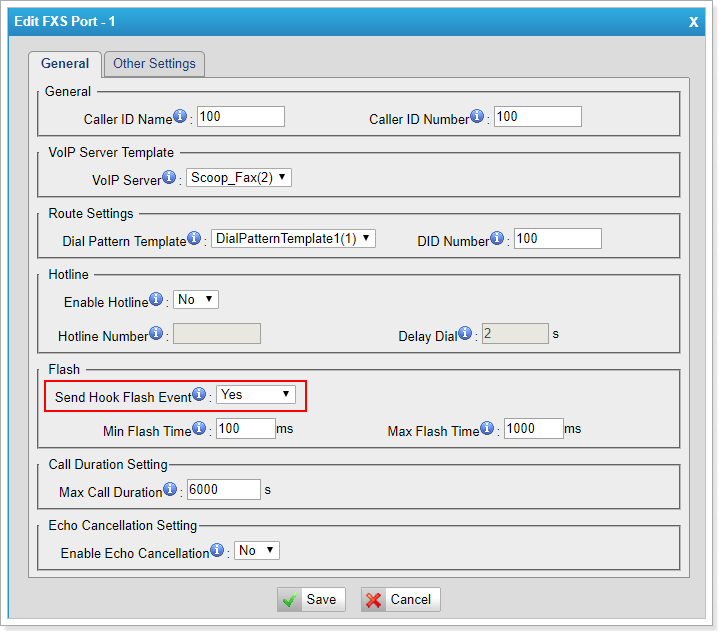Image resolution: width=718 pixels, height=631 pixels.
Task: Click the Delay Dial input field
Action: coord(515,333)
